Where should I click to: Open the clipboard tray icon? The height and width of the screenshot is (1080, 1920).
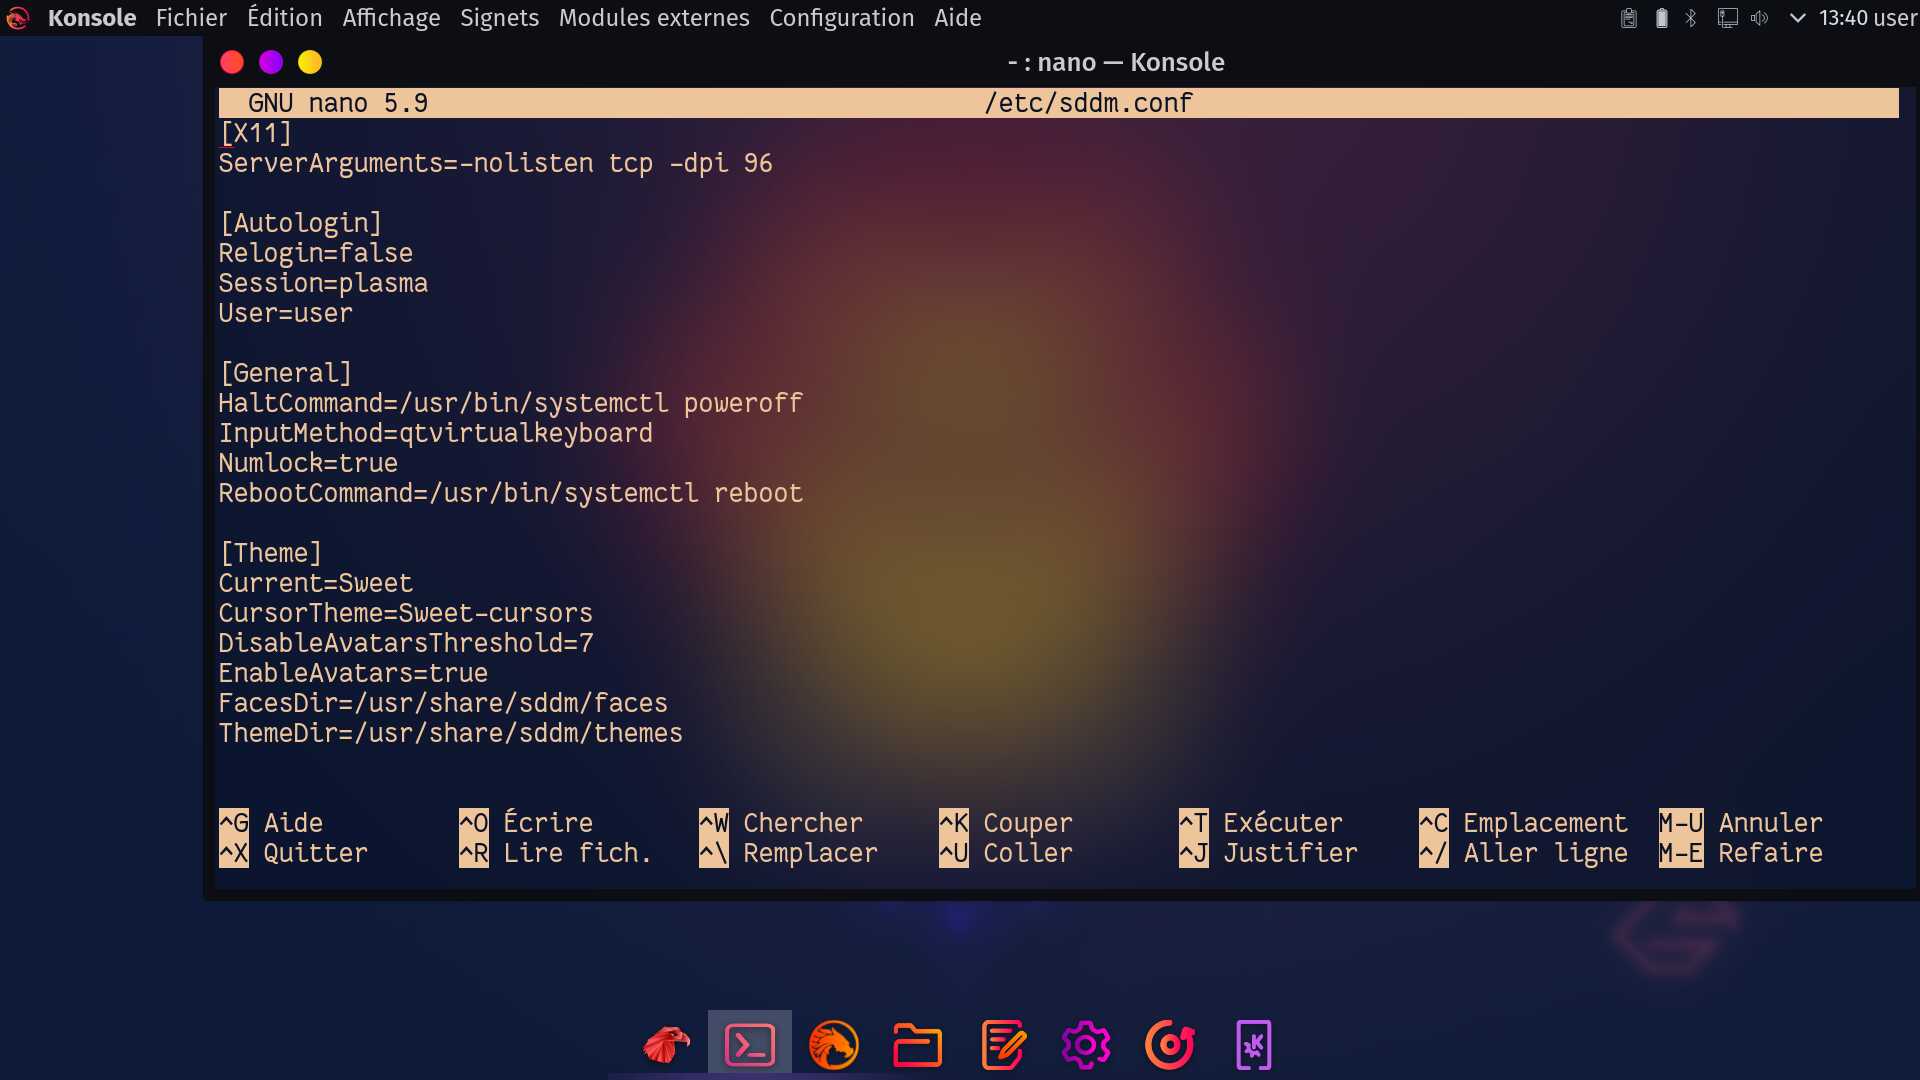(1629, 18)
